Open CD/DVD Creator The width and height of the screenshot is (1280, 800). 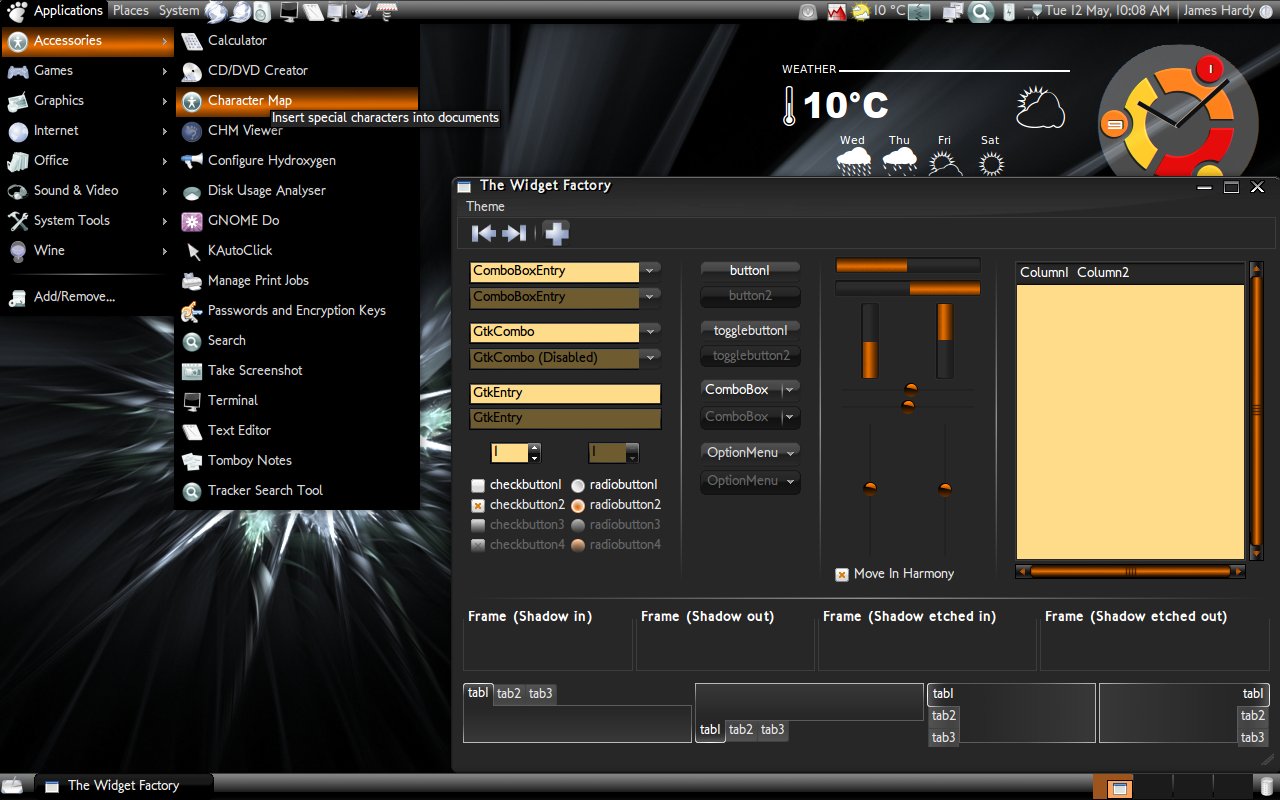tap(297, 70)
